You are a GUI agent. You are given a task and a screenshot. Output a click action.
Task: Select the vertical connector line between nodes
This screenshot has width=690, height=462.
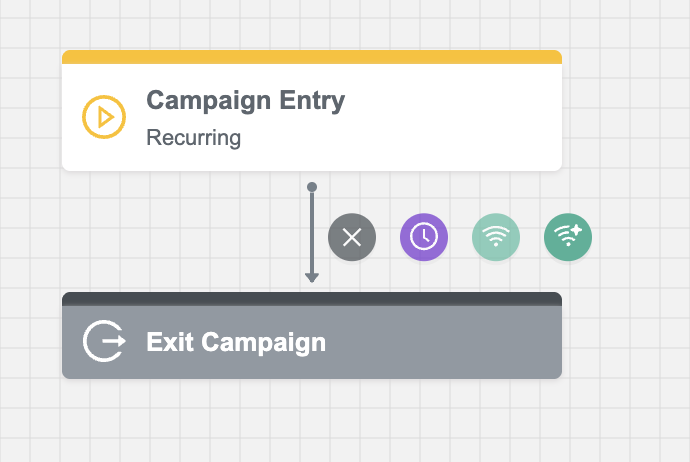coord(312,230)
